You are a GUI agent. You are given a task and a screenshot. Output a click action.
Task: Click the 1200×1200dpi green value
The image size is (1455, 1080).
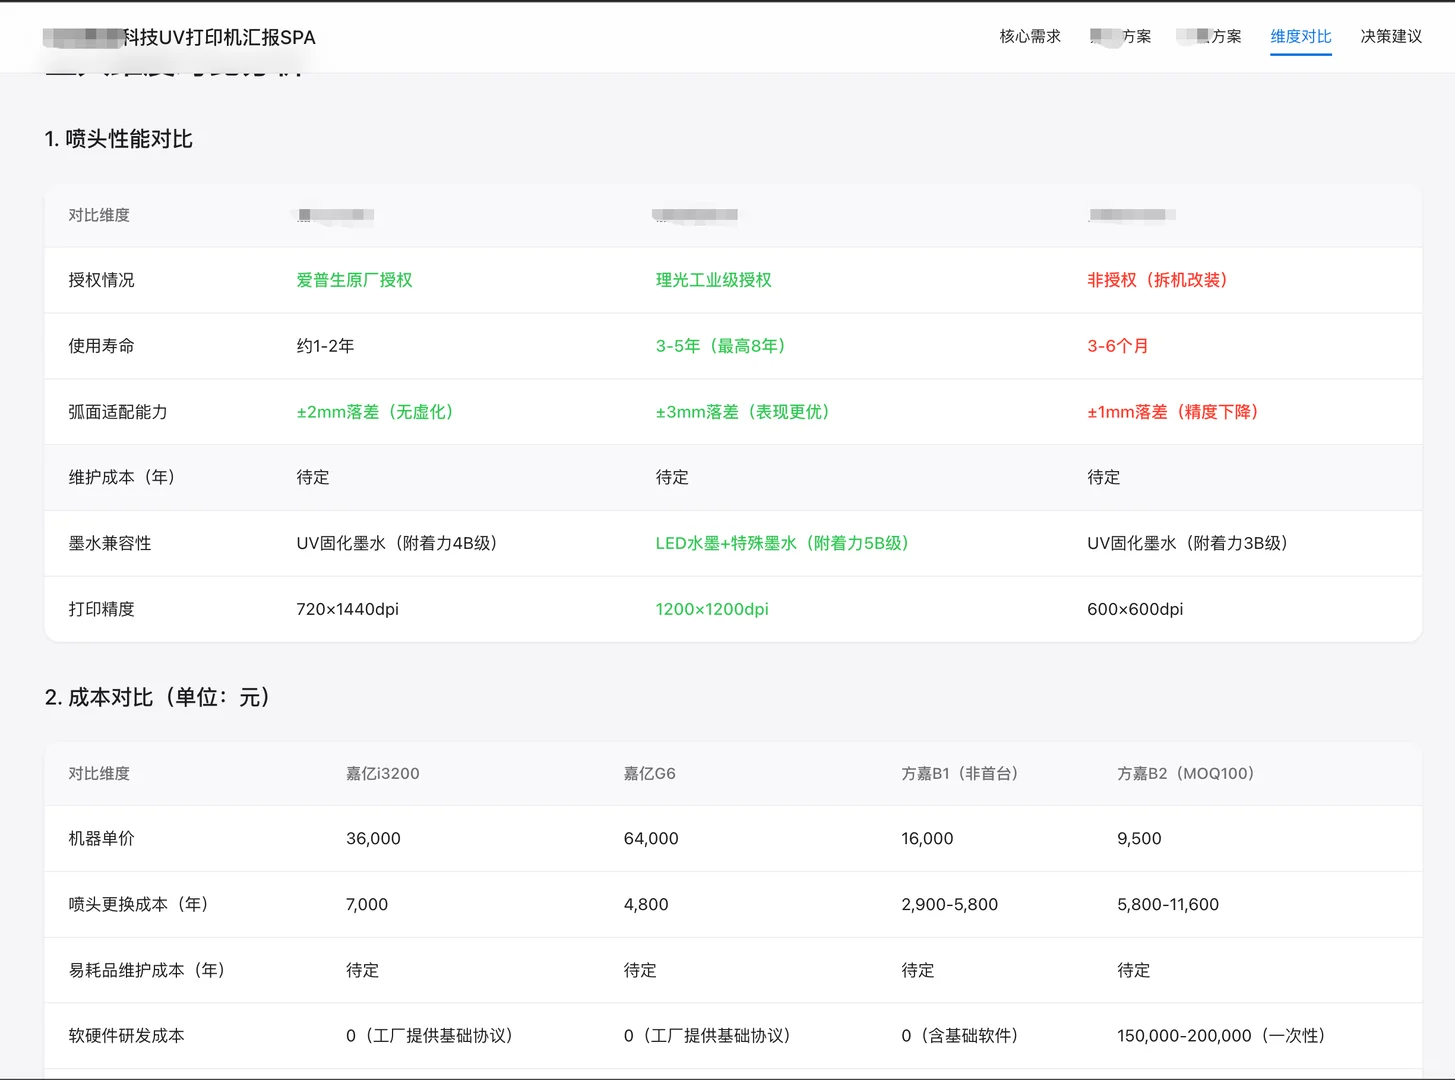point(712,608)
